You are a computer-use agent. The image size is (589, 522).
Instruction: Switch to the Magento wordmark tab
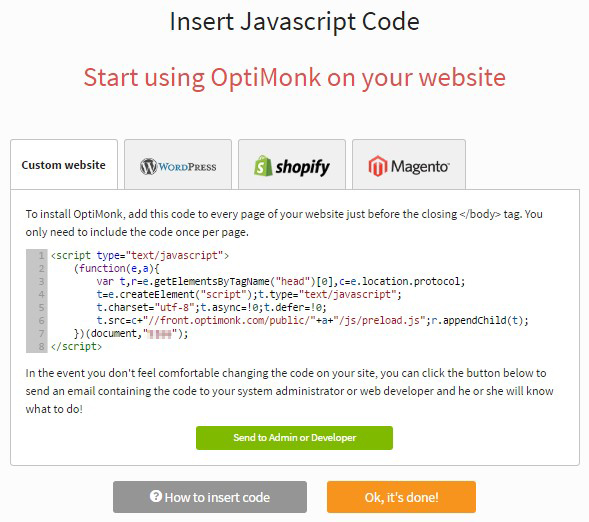(409, 164)
